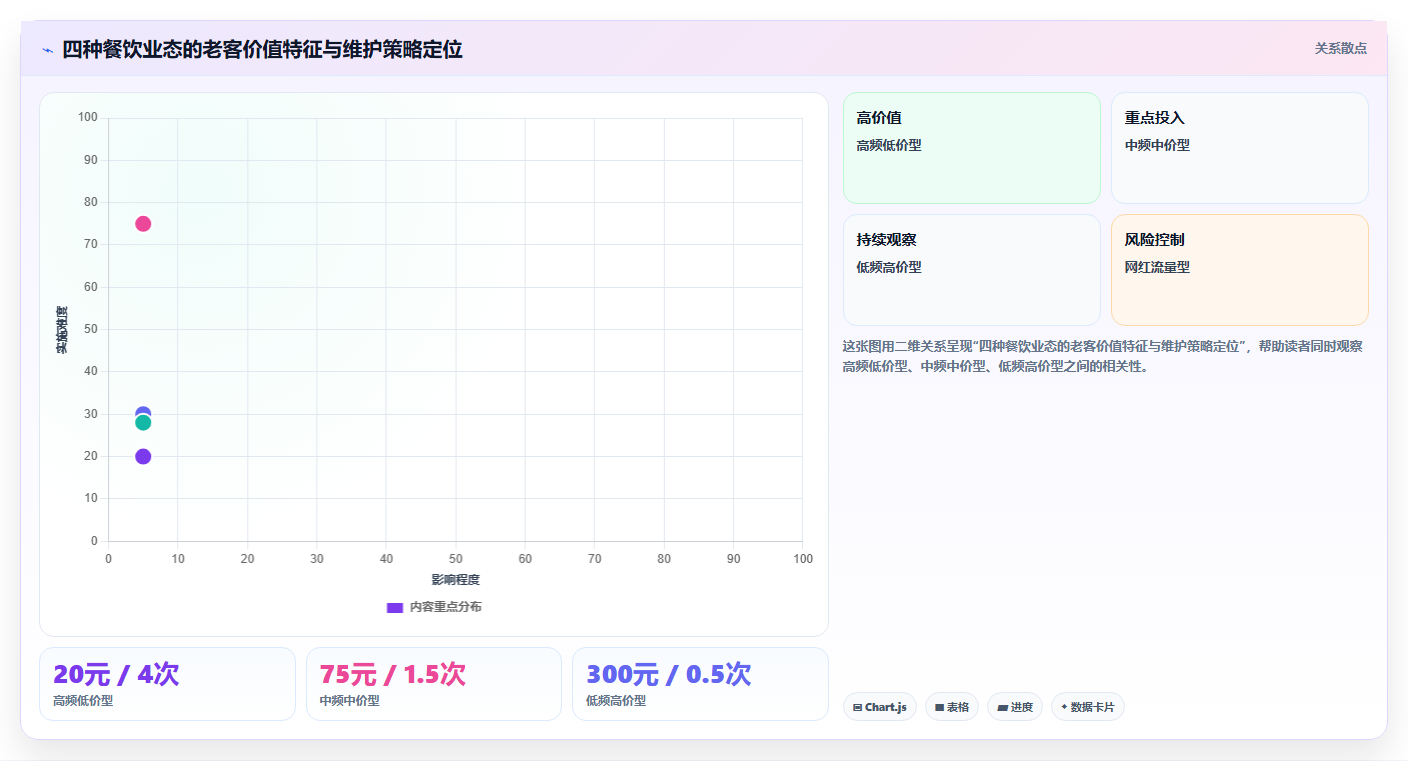Screen dimensions: 1408x761
Task: Click the chart title 四种餐饮业态的老客价值特征
Action: click(262, 50)
